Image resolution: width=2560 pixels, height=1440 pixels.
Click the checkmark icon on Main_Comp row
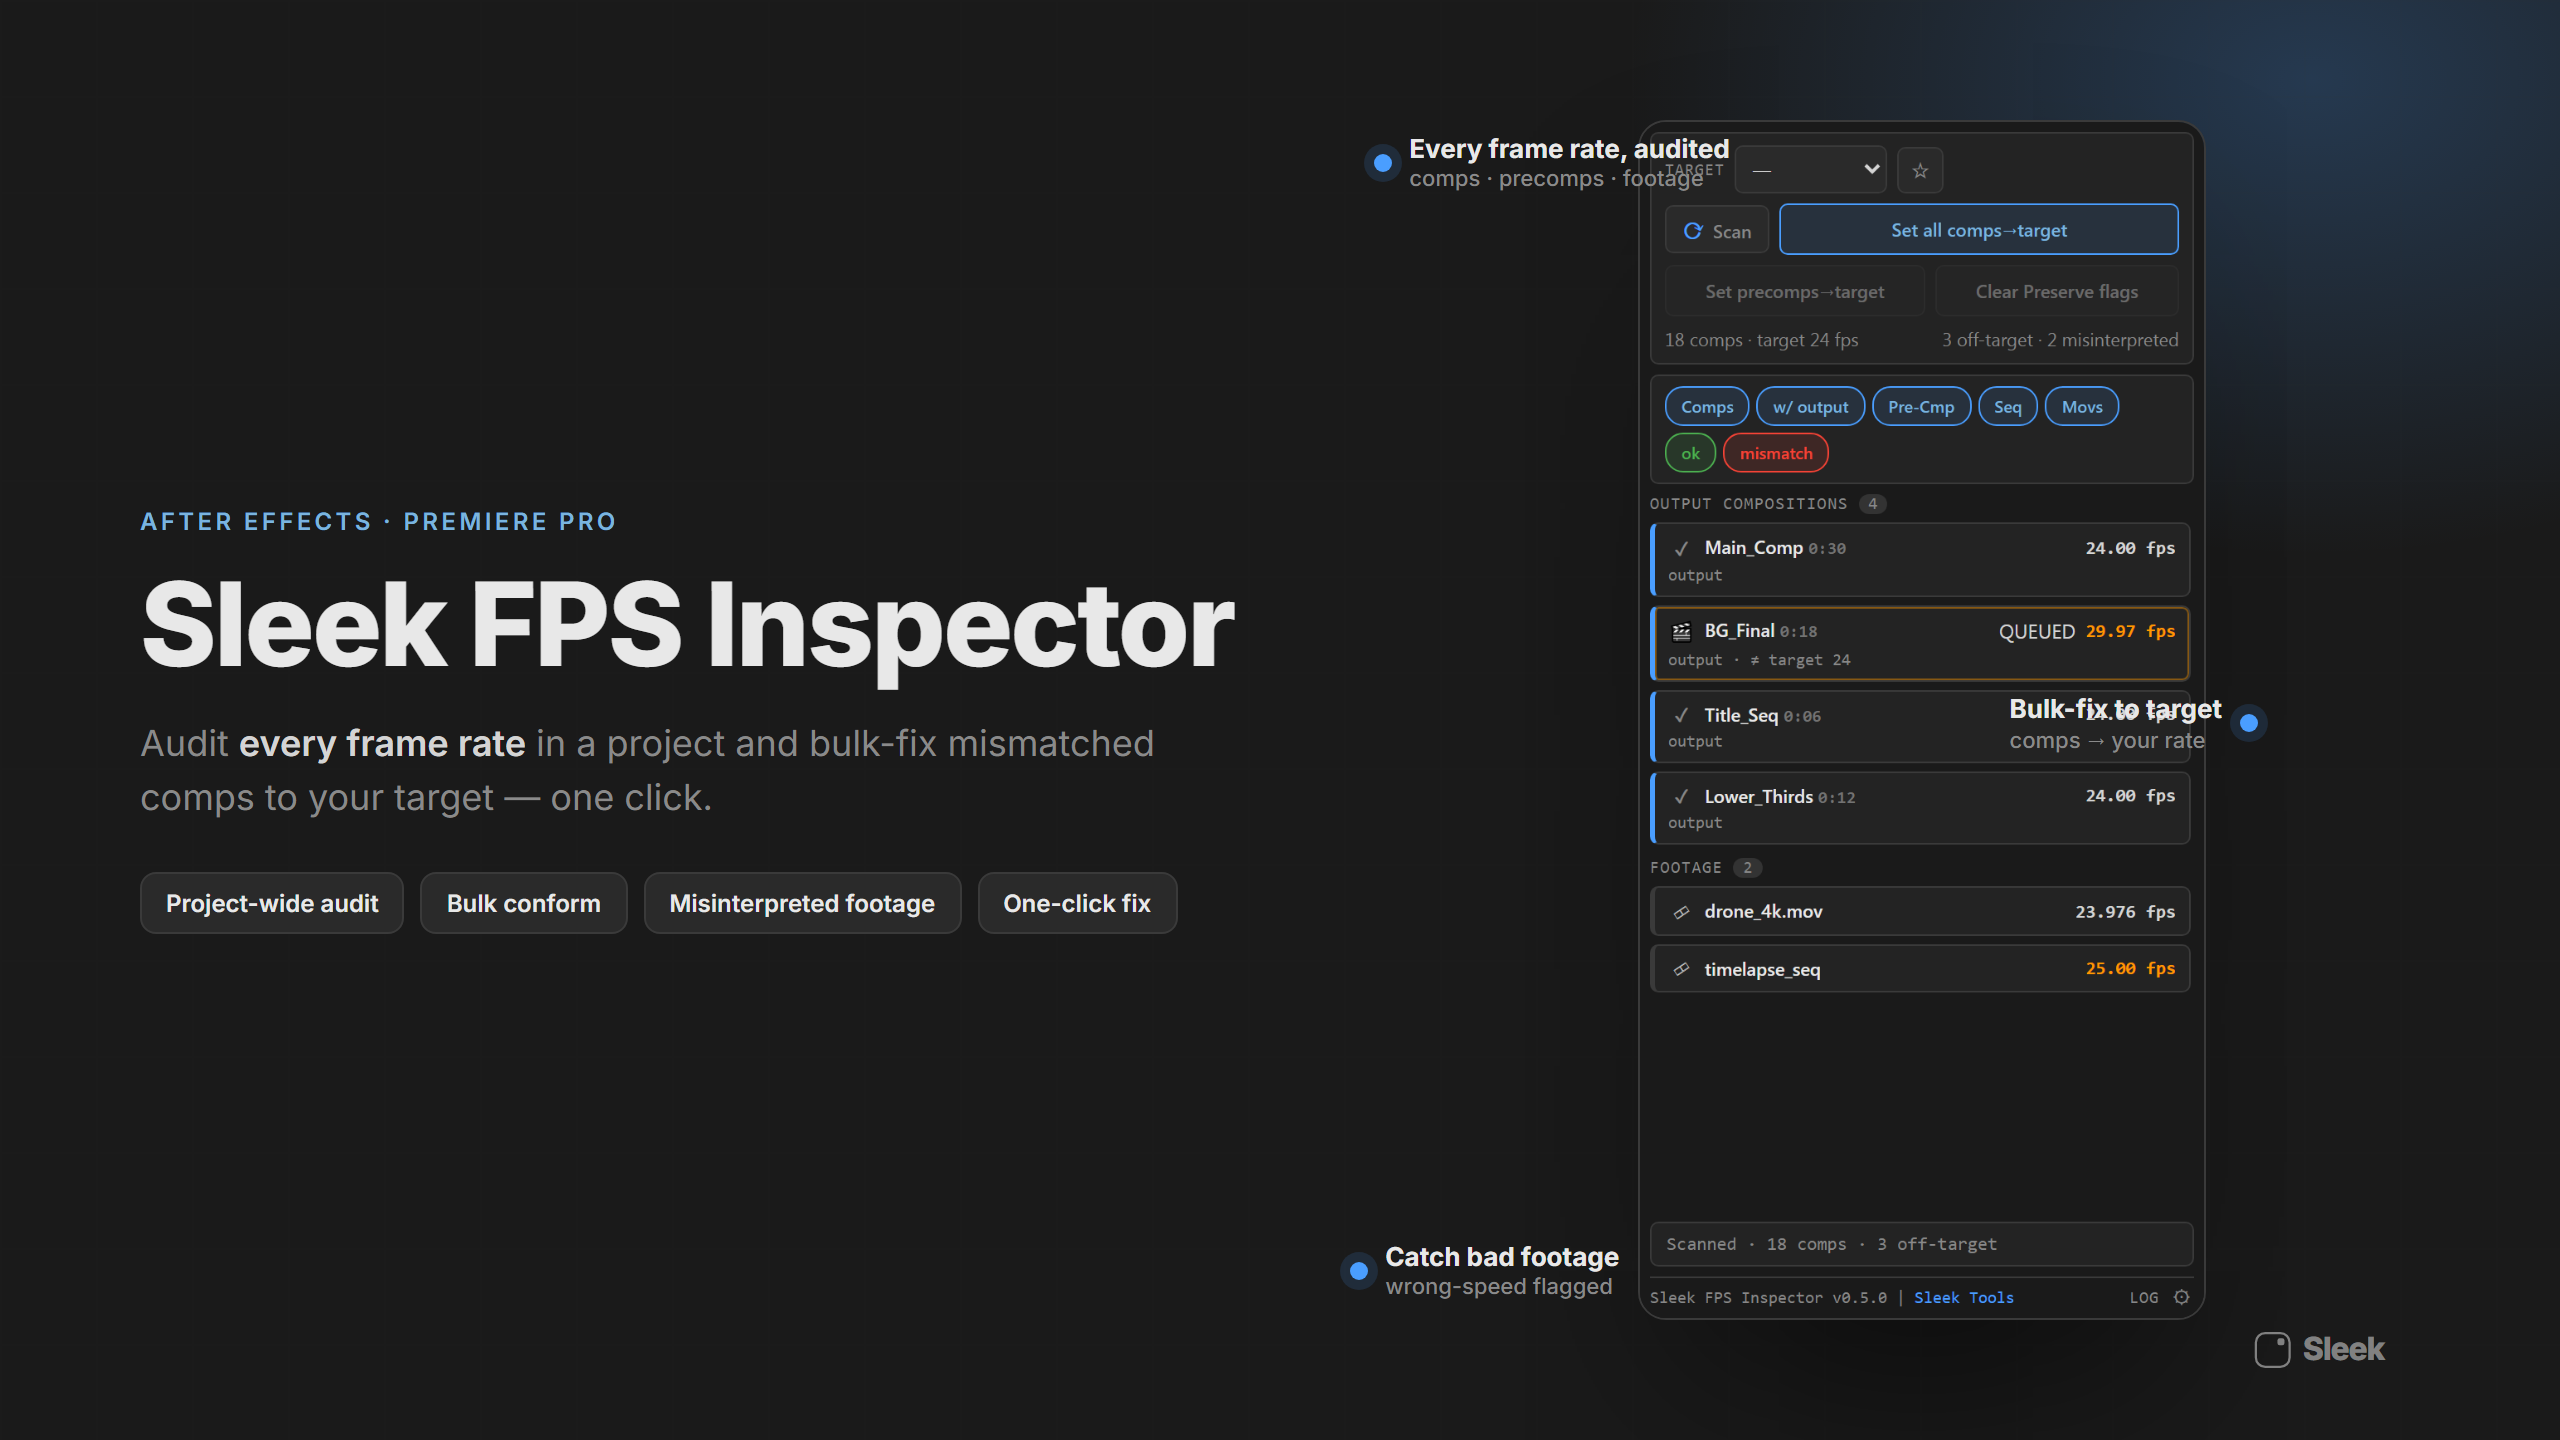coord(1682,548)
